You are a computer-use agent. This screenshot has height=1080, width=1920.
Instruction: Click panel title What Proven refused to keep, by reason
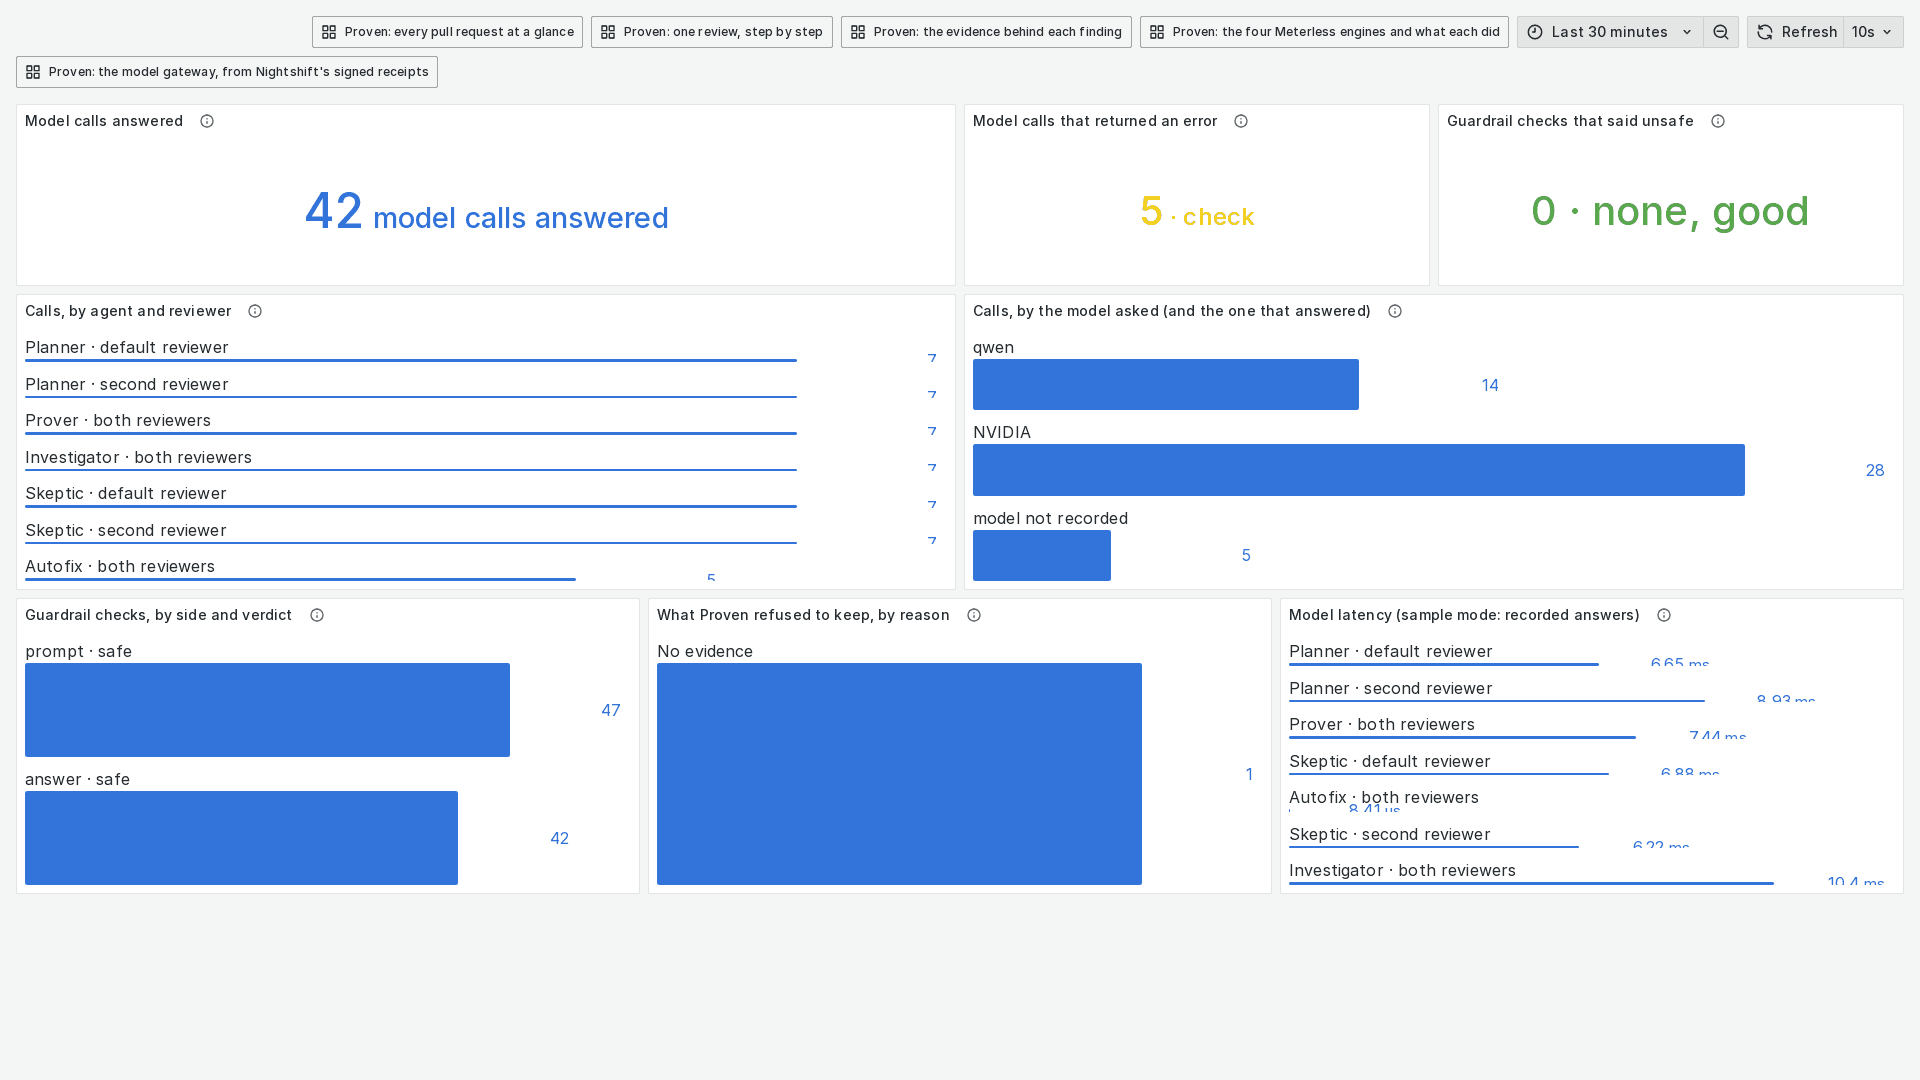pyautogui.click(x=803, y=615)
